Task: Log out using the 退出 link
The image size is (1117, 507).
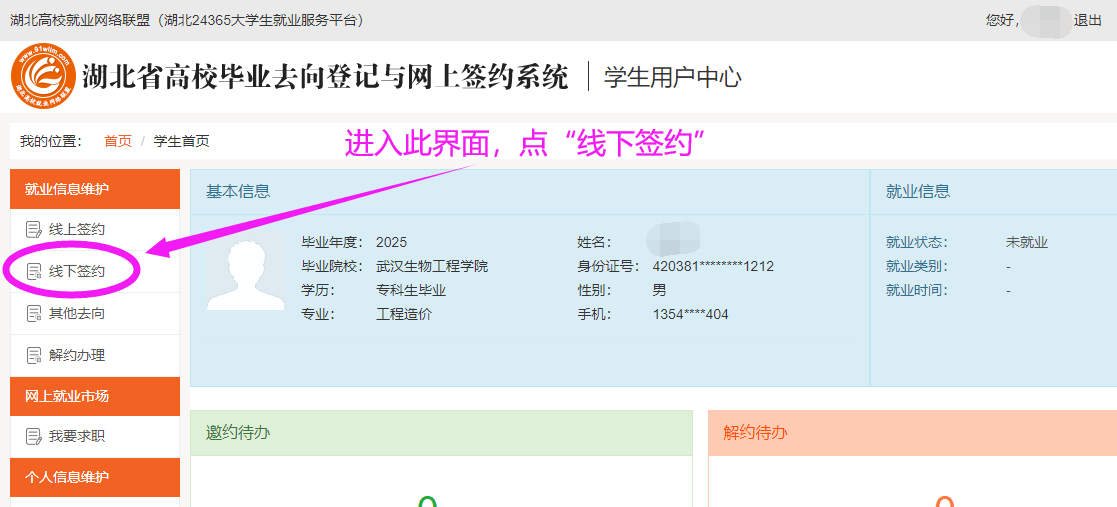Action: coord(1087,20)
